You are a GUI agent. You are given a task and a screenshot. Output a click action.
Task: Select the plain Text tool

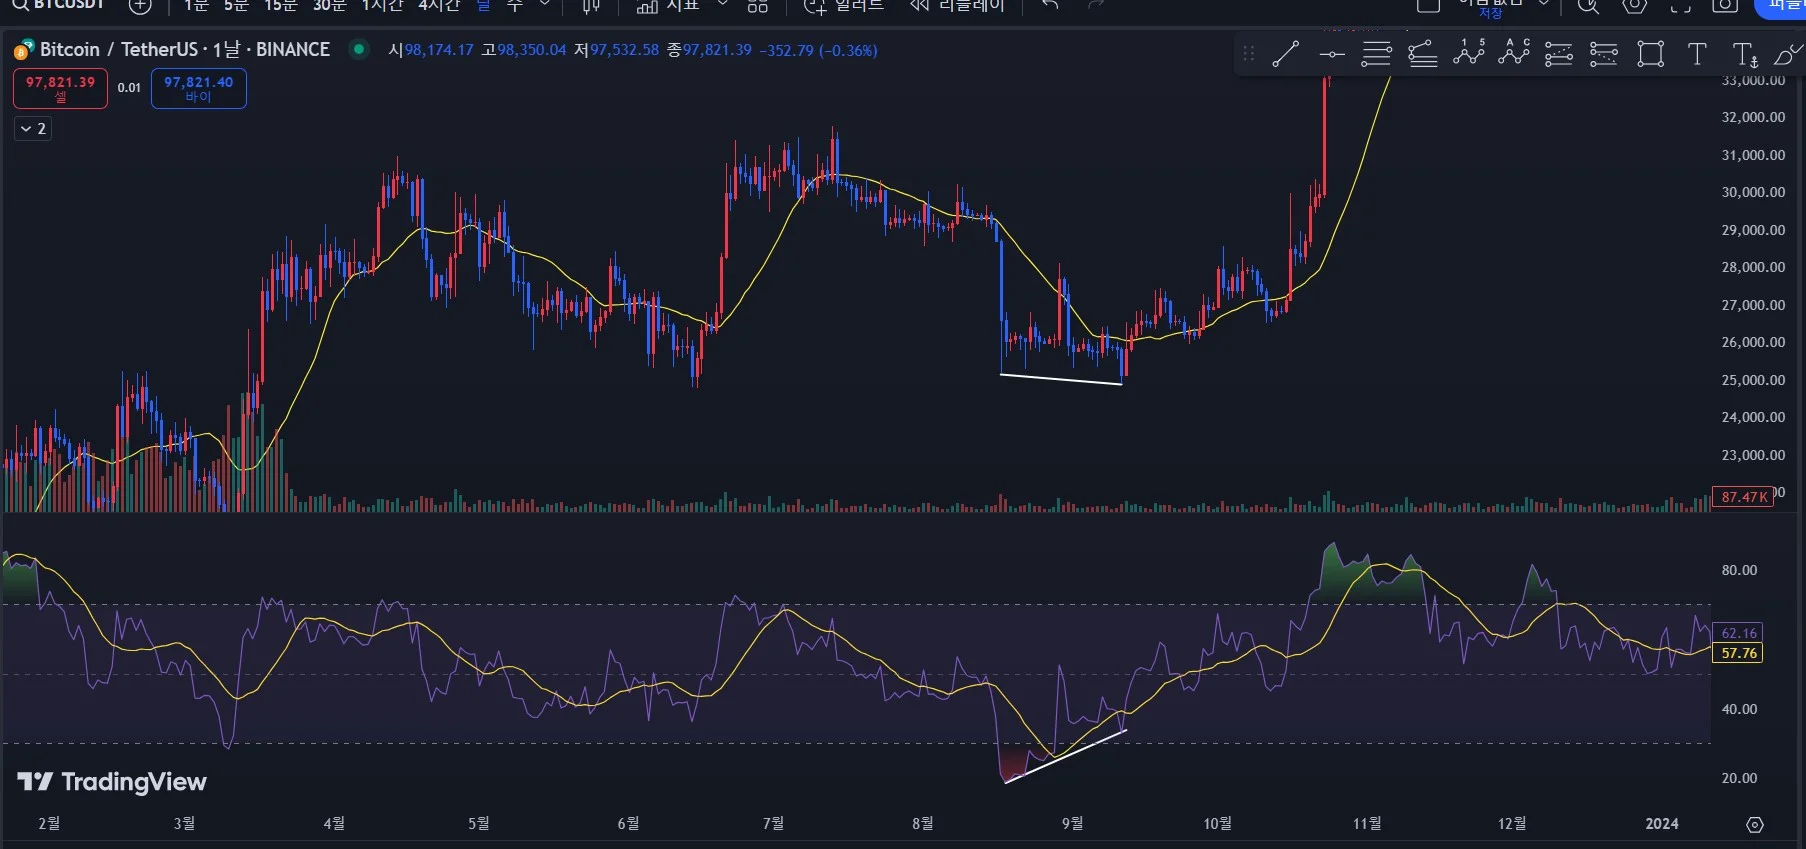[1697, 54]
